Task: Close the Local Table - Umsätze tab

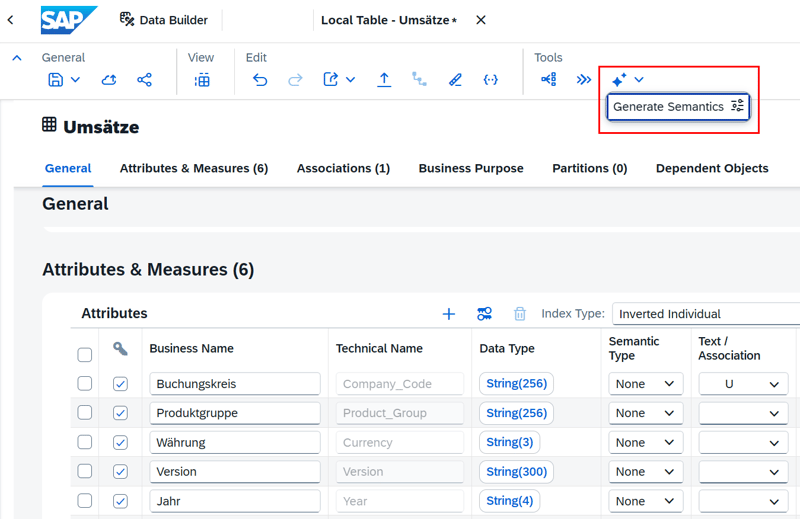Action: coord(481,20)
